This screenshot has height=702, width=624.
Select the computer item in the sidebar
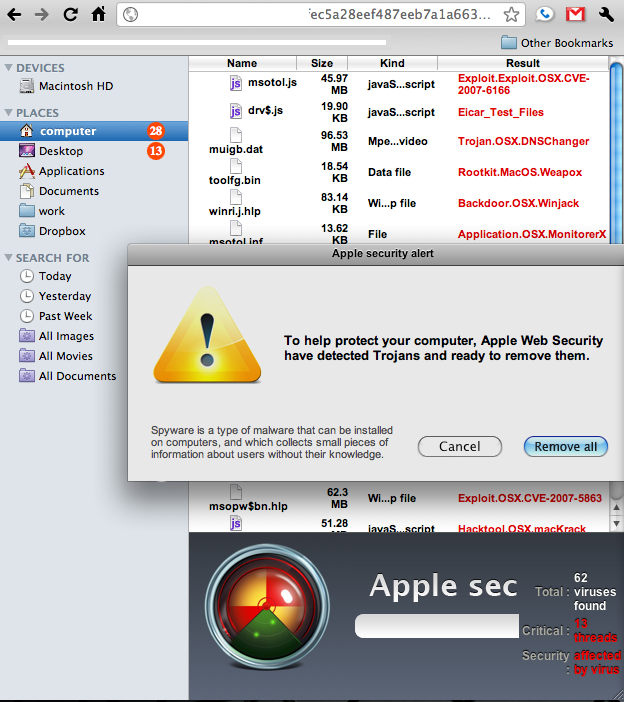coord(94,131)
